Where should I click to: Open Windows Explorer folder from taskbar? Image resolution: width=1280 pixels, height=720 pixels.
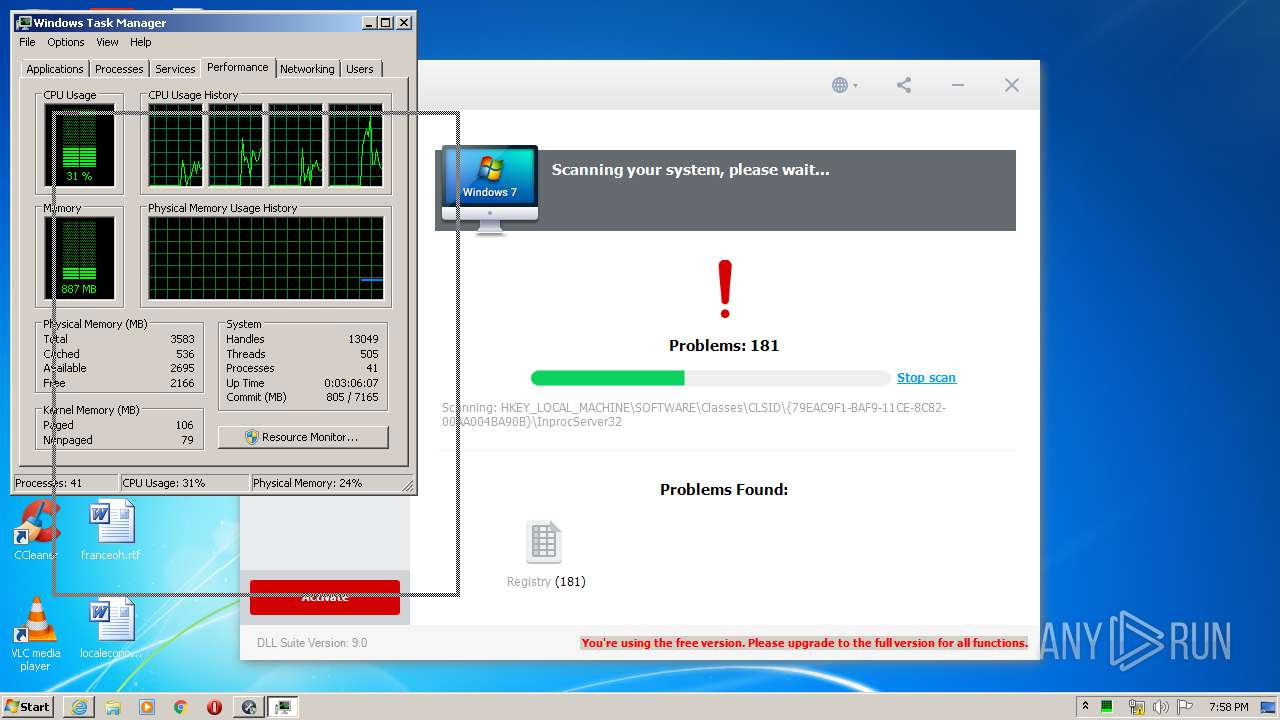pos(113,707)
